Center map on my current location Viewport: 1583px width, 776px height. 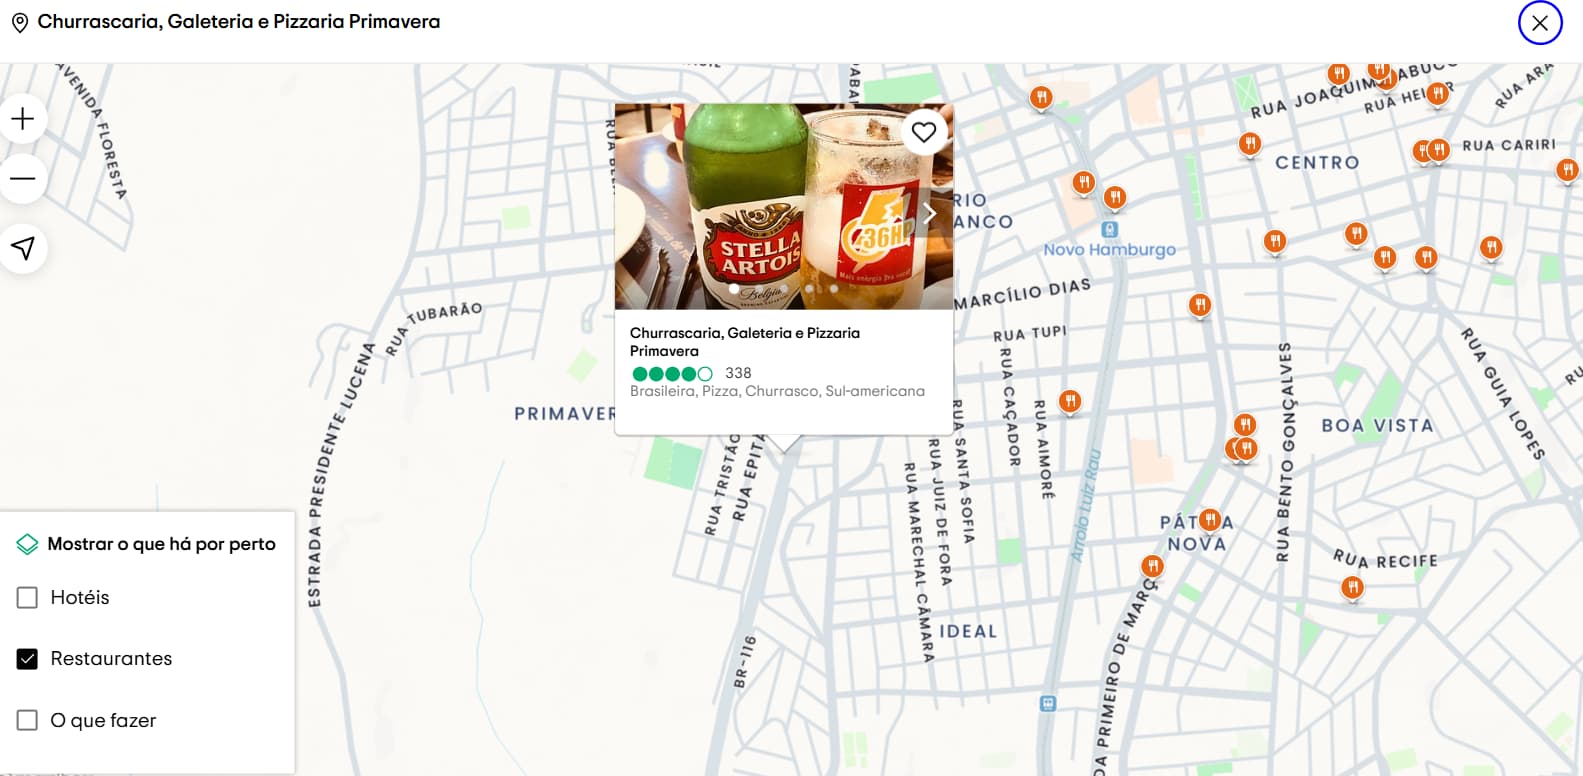23,248
